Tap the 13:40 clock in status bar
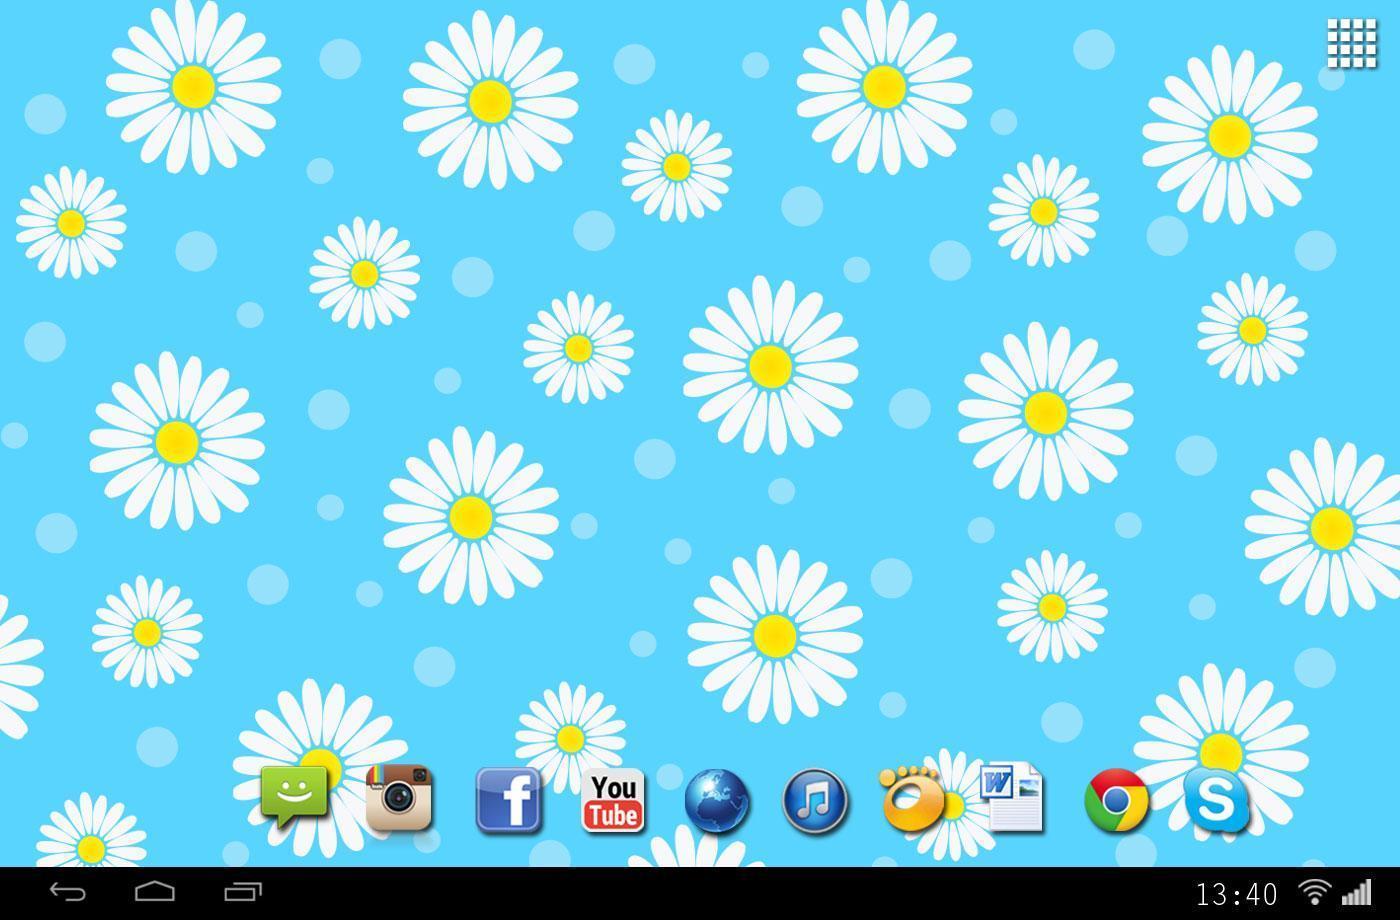 (1236, 894)
